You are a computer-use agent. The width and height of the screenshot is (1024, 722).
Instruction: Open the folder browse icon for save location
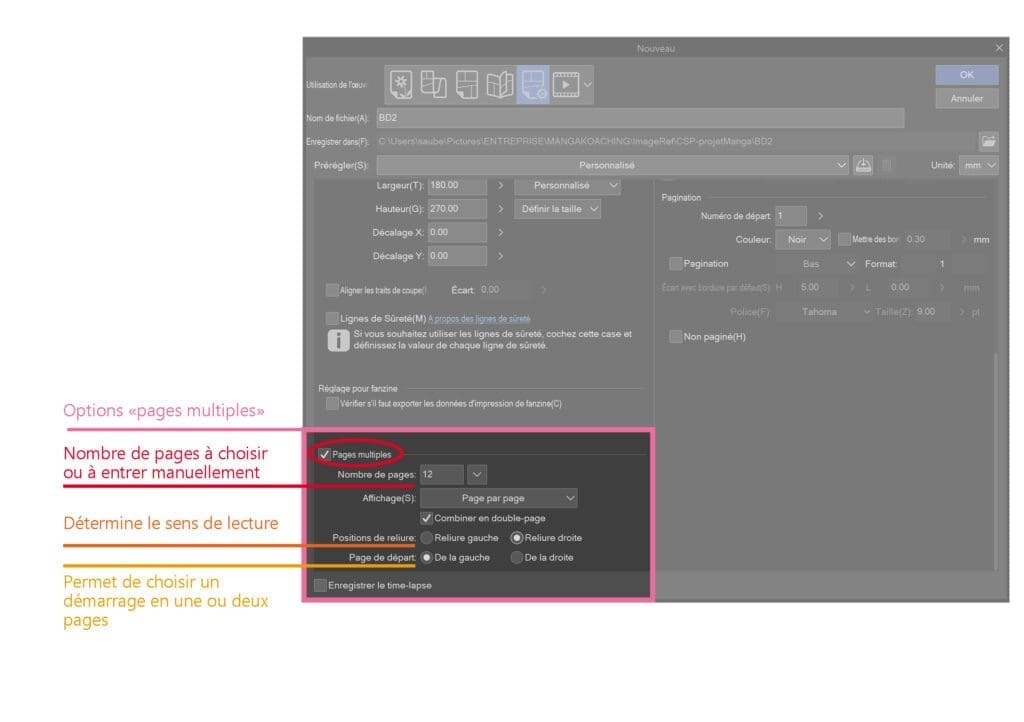click(x=988, y=141)
